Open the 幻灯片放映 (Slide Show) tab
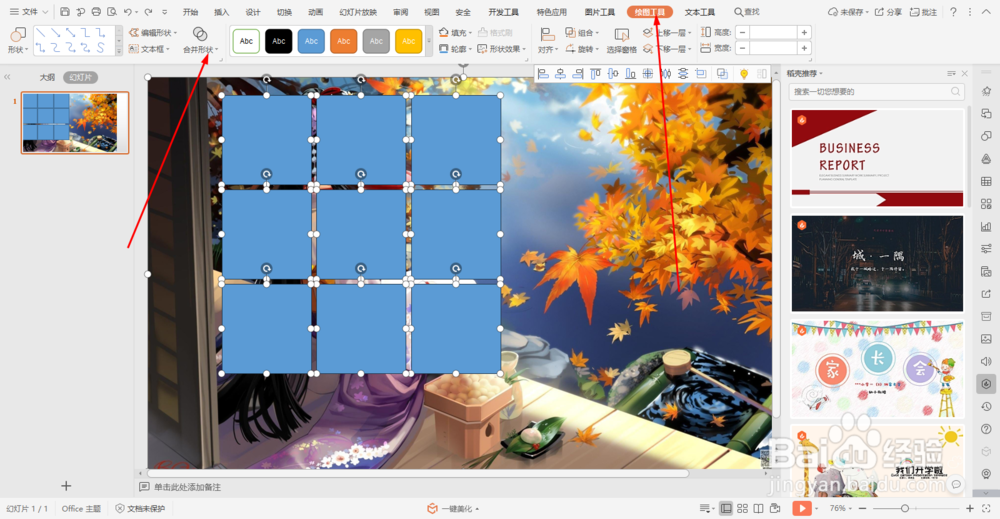 [x=358, y=12]
